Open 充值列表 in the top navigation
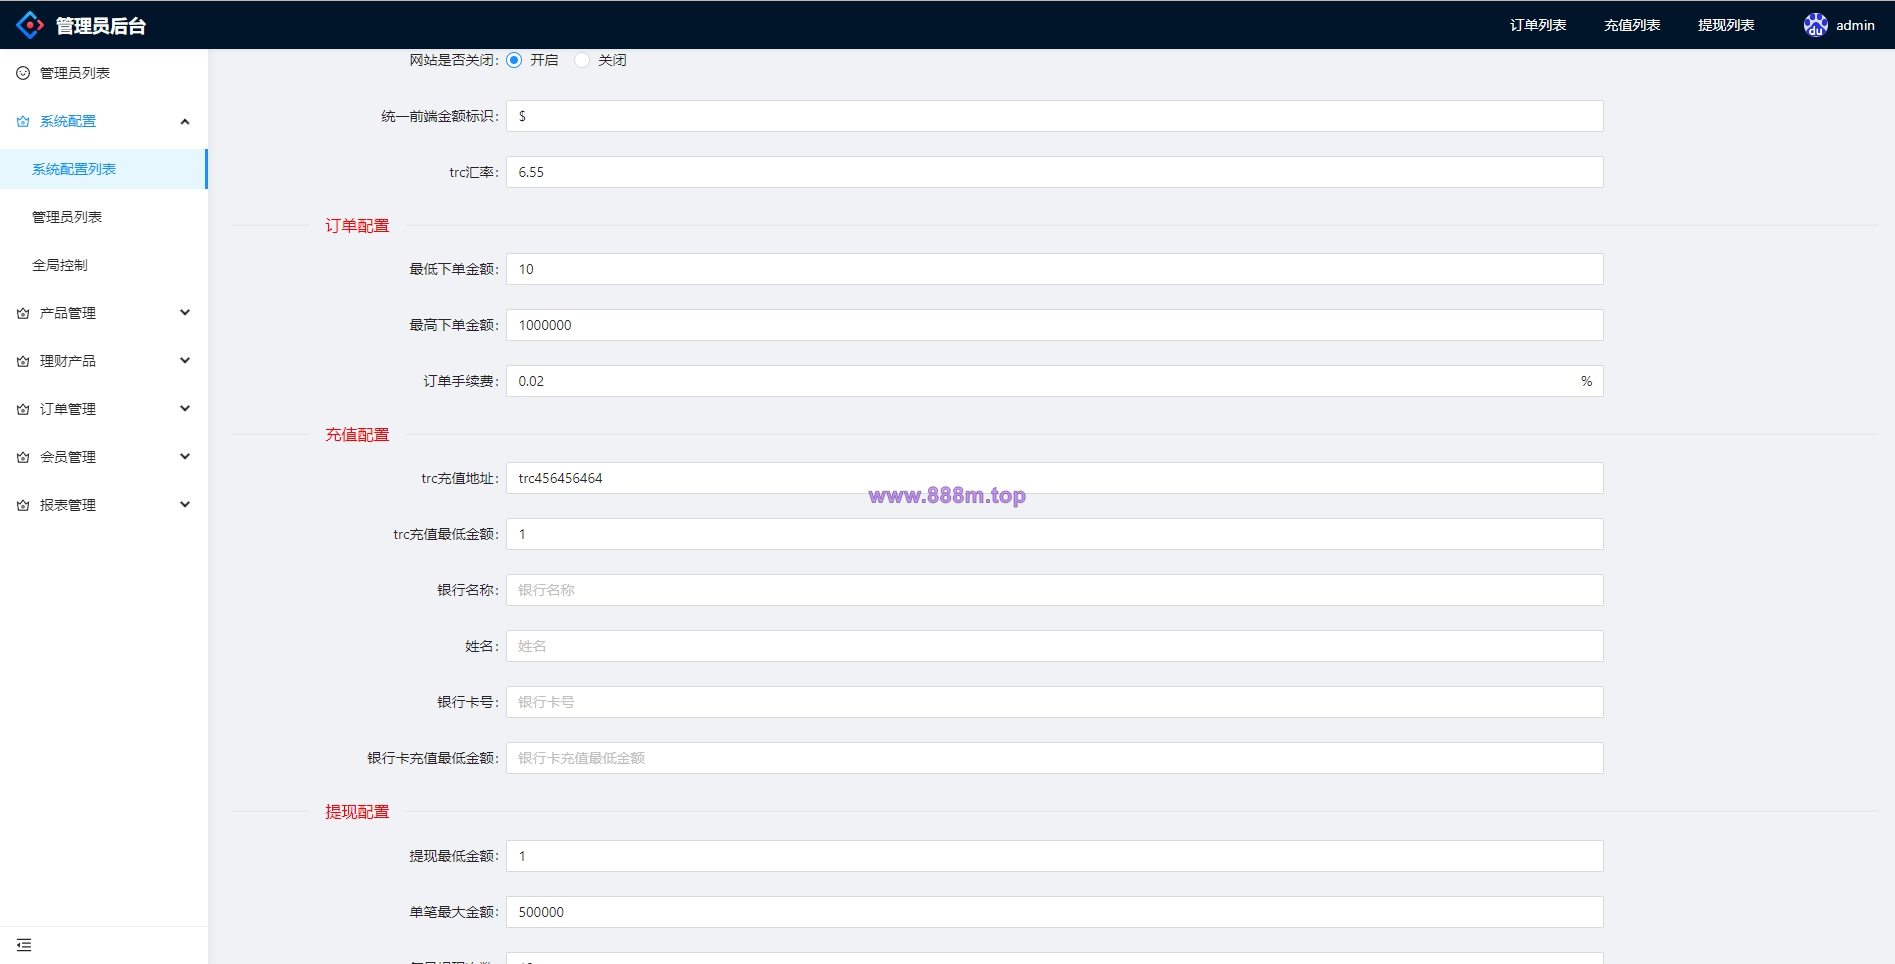1895x964 pixels. 1632,25
